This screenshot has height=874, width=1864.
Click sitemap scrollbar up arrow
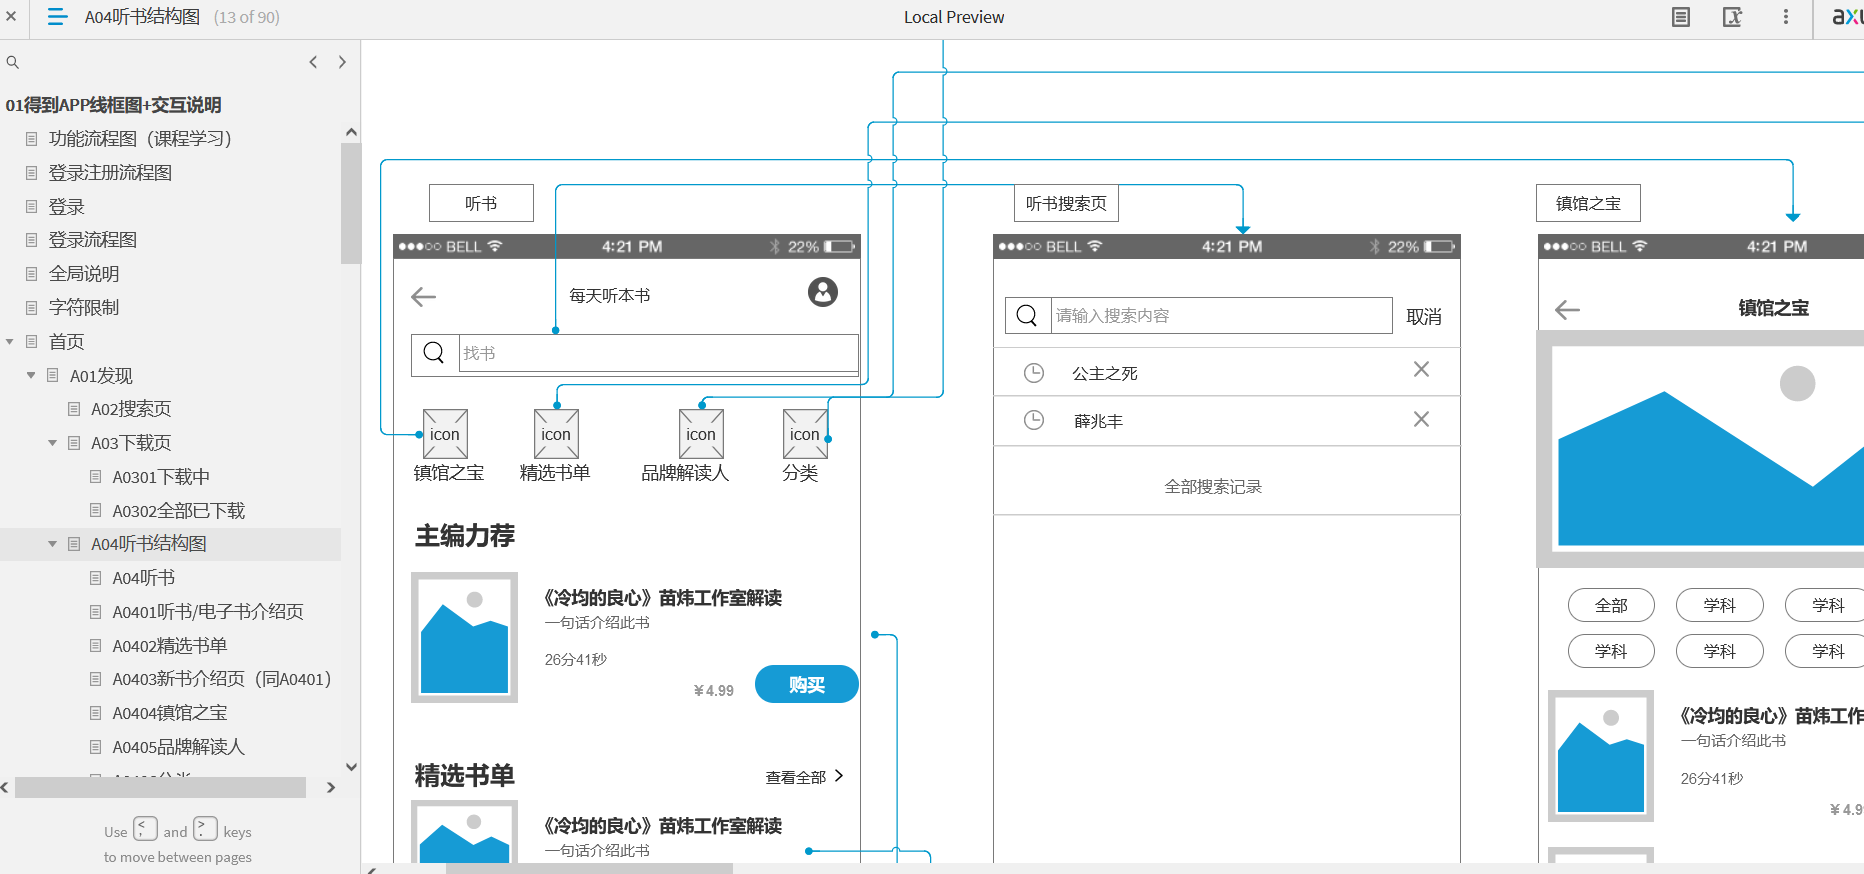351,132
